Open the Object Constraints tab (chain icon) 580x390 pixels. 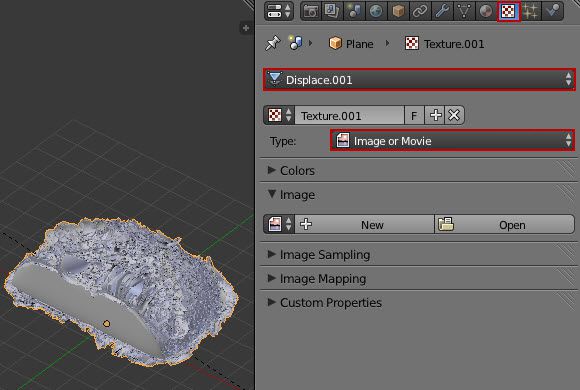[x=420, y=11]
